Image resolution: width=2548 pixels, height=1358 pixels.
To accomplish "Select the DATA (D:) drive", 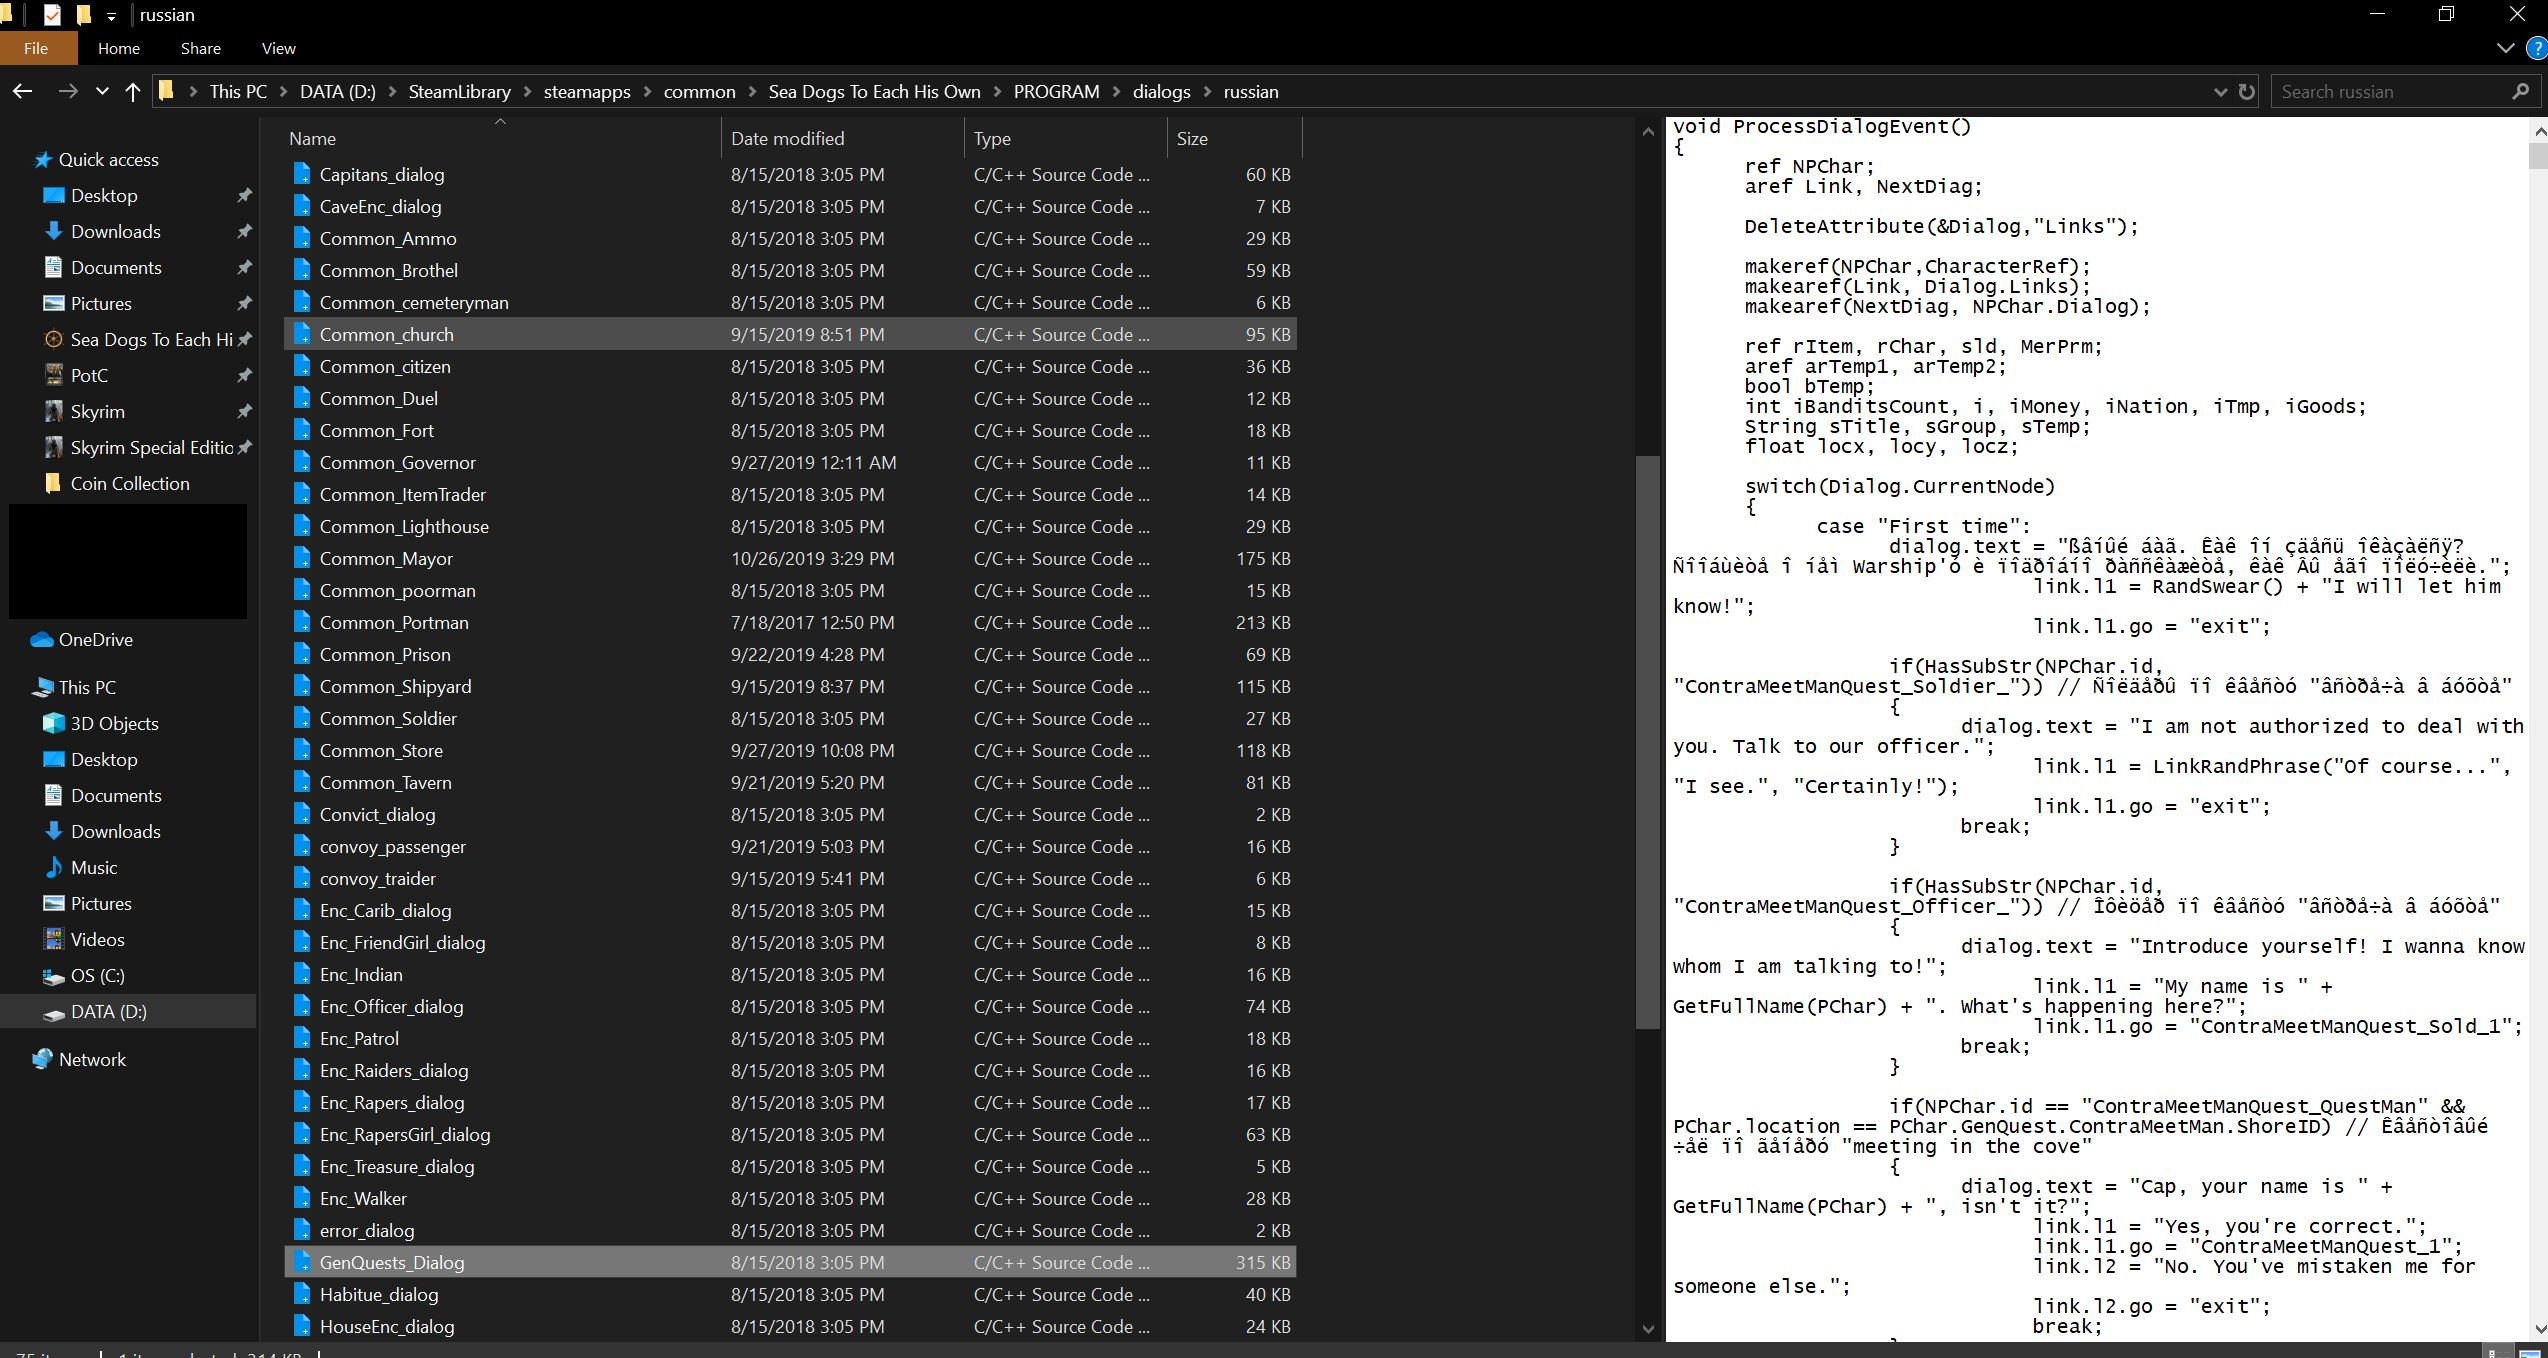I will pos(108,1011).
